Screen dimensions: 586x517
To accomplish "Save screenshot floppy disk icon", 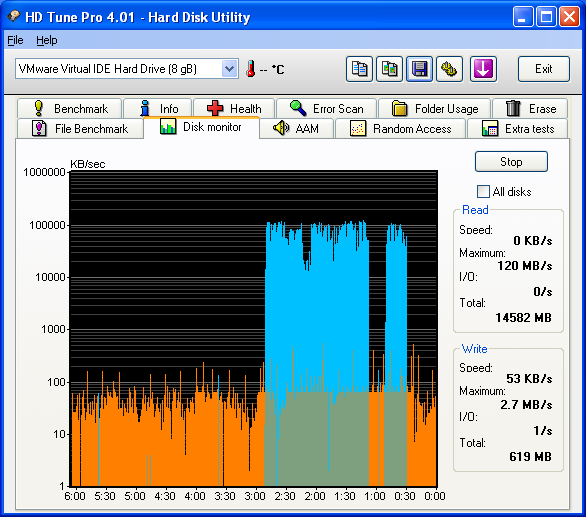I will [x=419, y=69].
